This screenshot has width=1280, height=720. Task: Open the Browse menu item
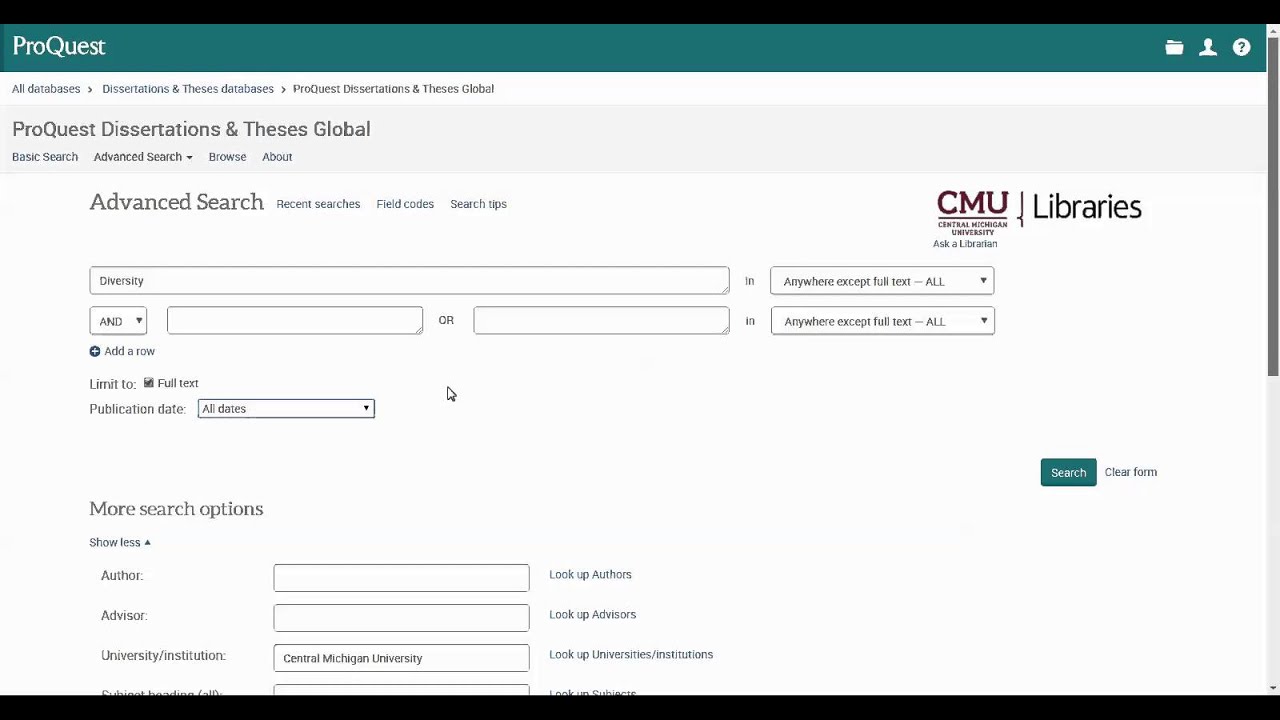227,157
